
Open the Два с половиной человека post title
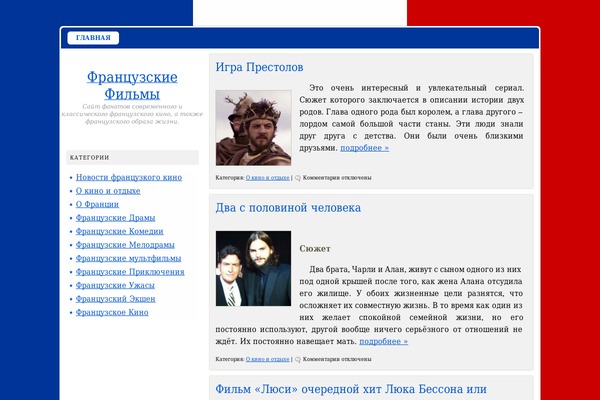click(288, 207)
